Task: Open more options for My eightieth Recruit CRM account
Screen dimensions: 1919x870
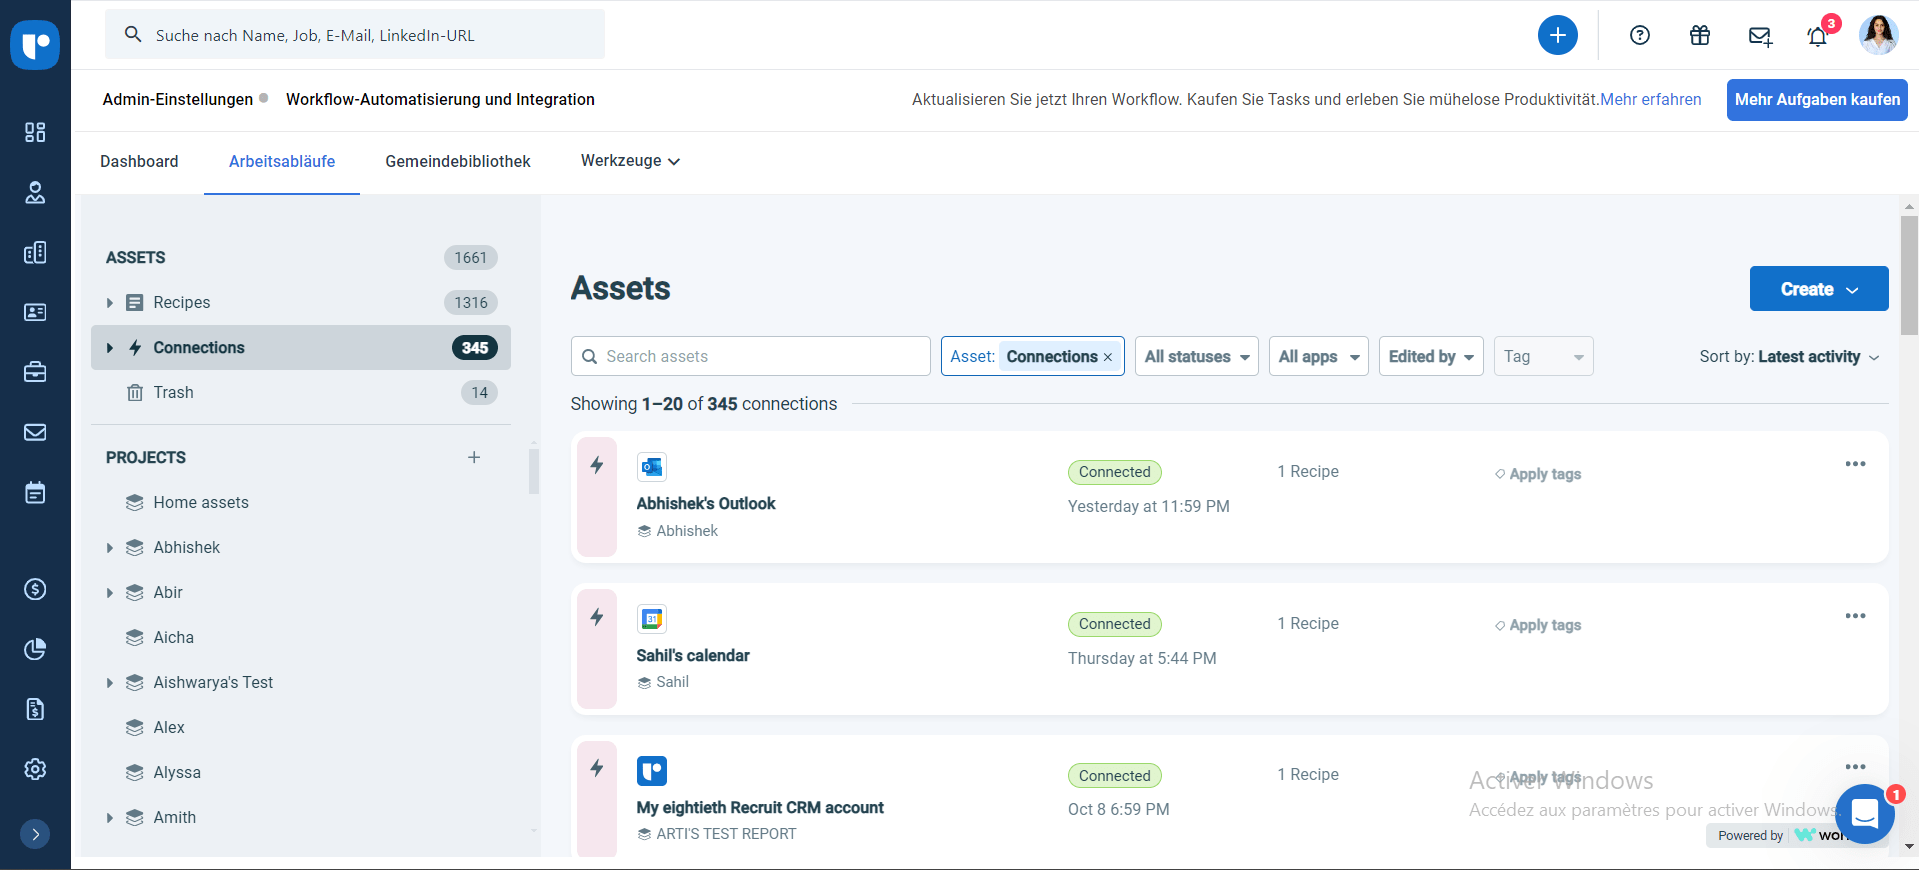Action: tap(1855, 767)
